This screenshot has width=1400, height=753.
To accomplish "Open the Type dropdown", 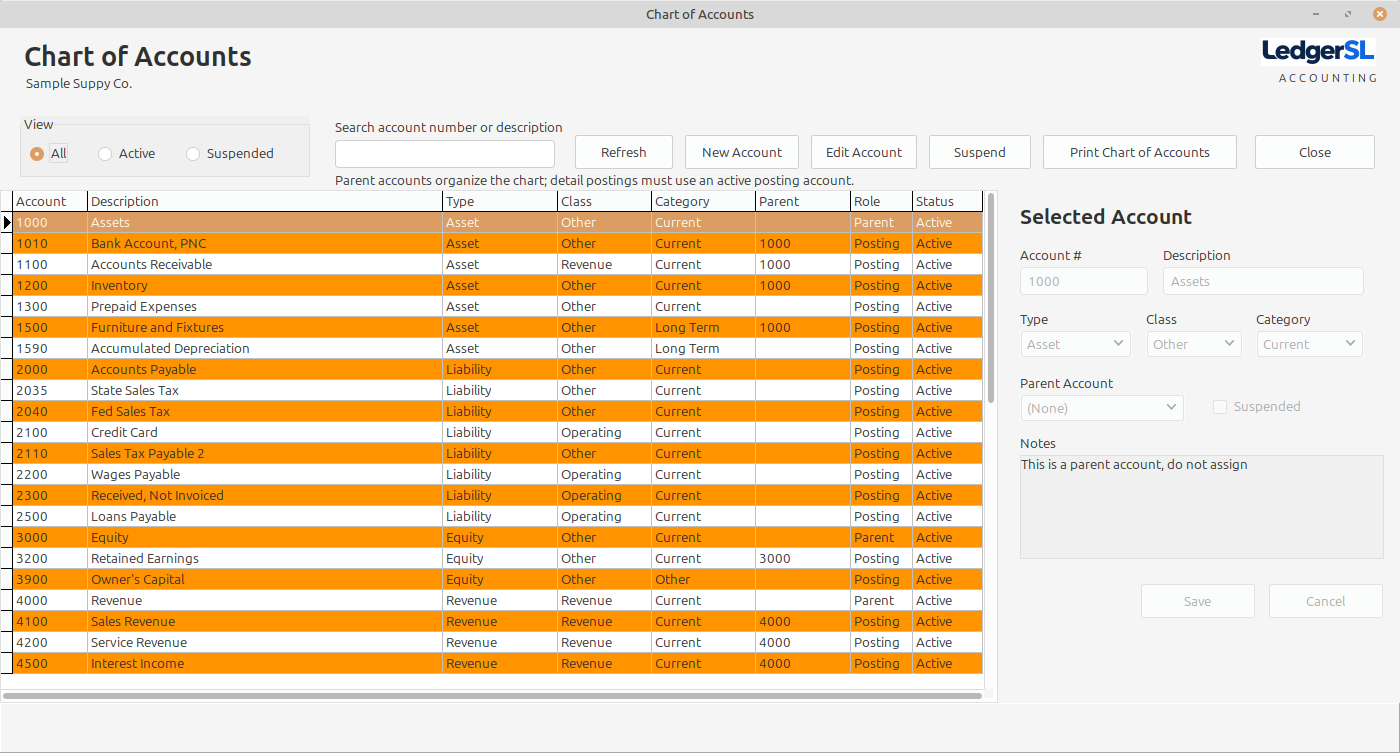I will point(1075,344).
